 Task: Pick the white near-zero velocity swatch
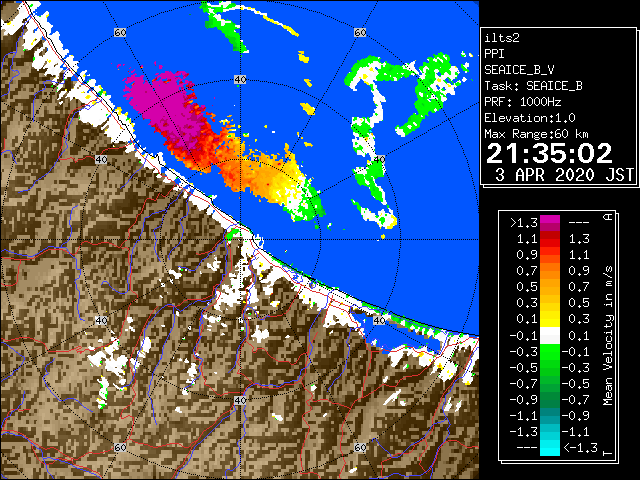coord(550,336)
